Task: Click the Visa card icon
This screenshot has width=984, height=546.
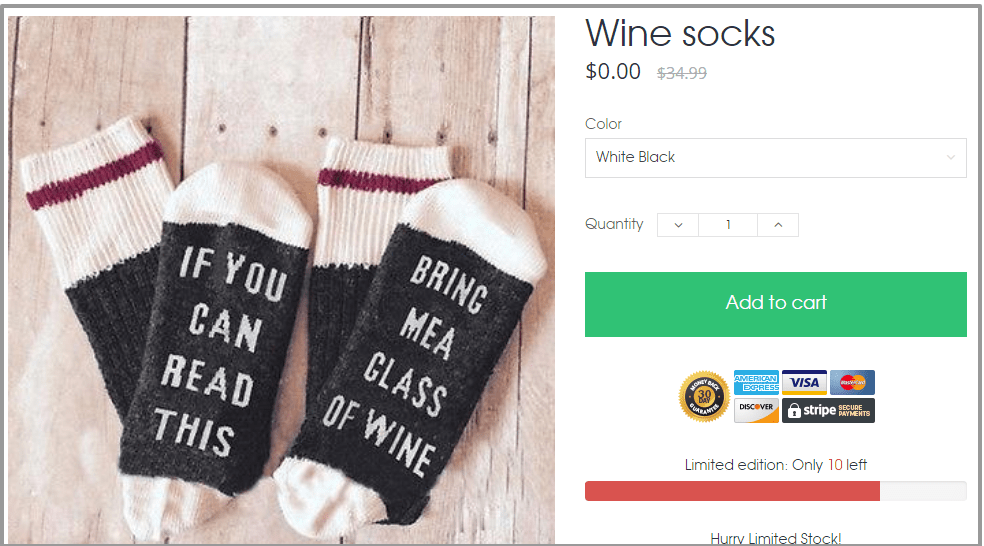Action: (x=803, y=382)
